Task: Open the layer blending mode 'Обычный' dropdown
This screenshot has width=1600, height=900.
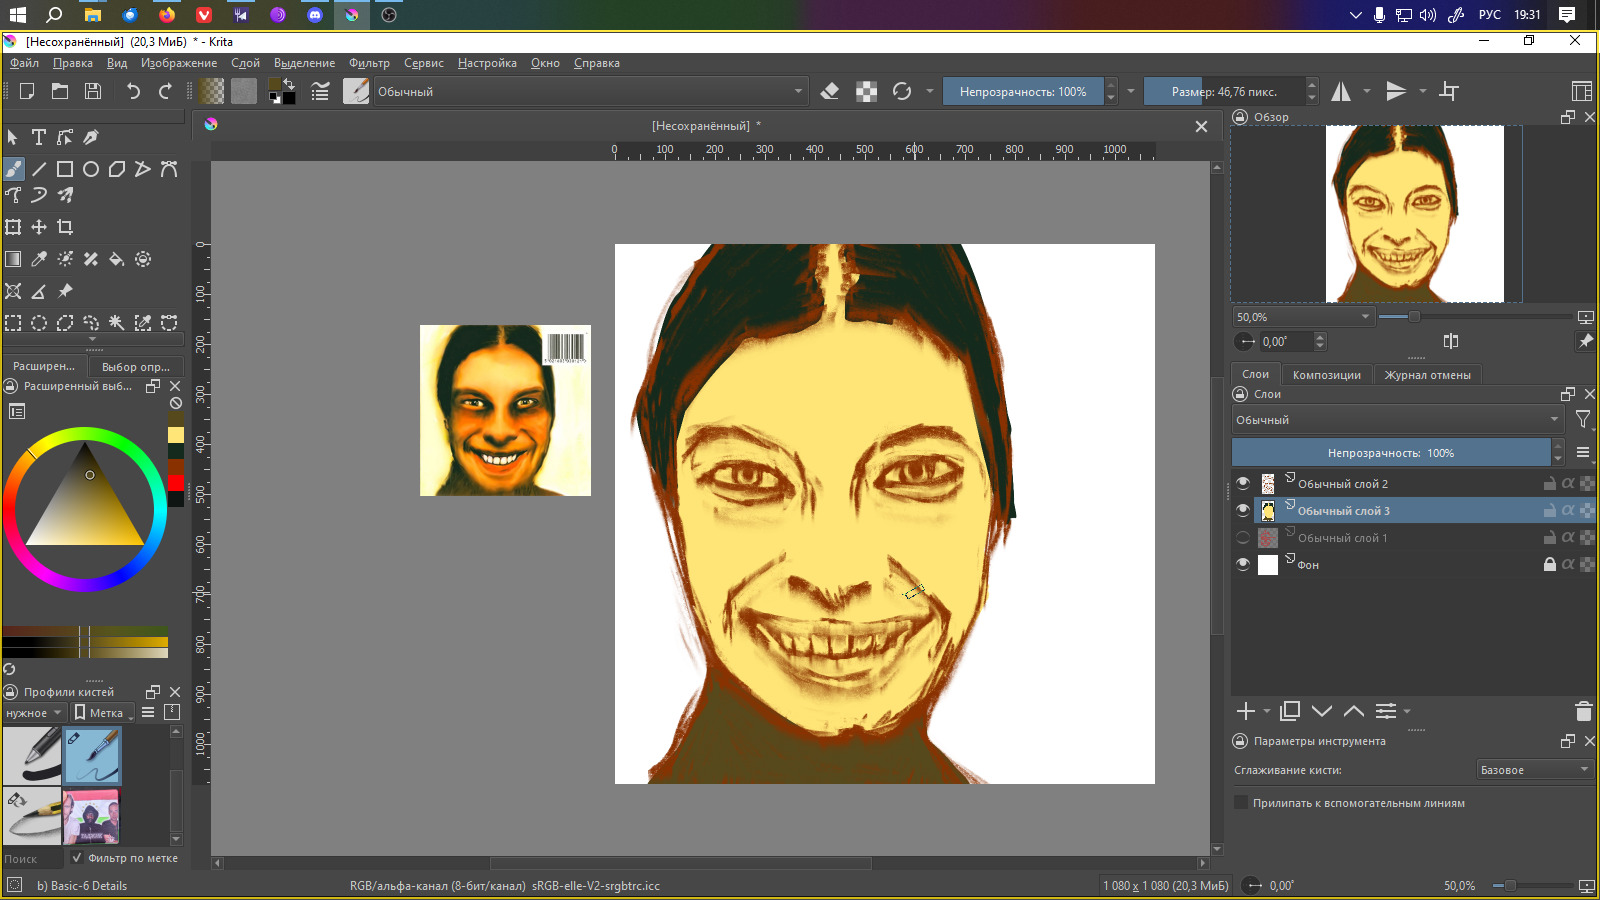Action: (x=1396, y=420)
